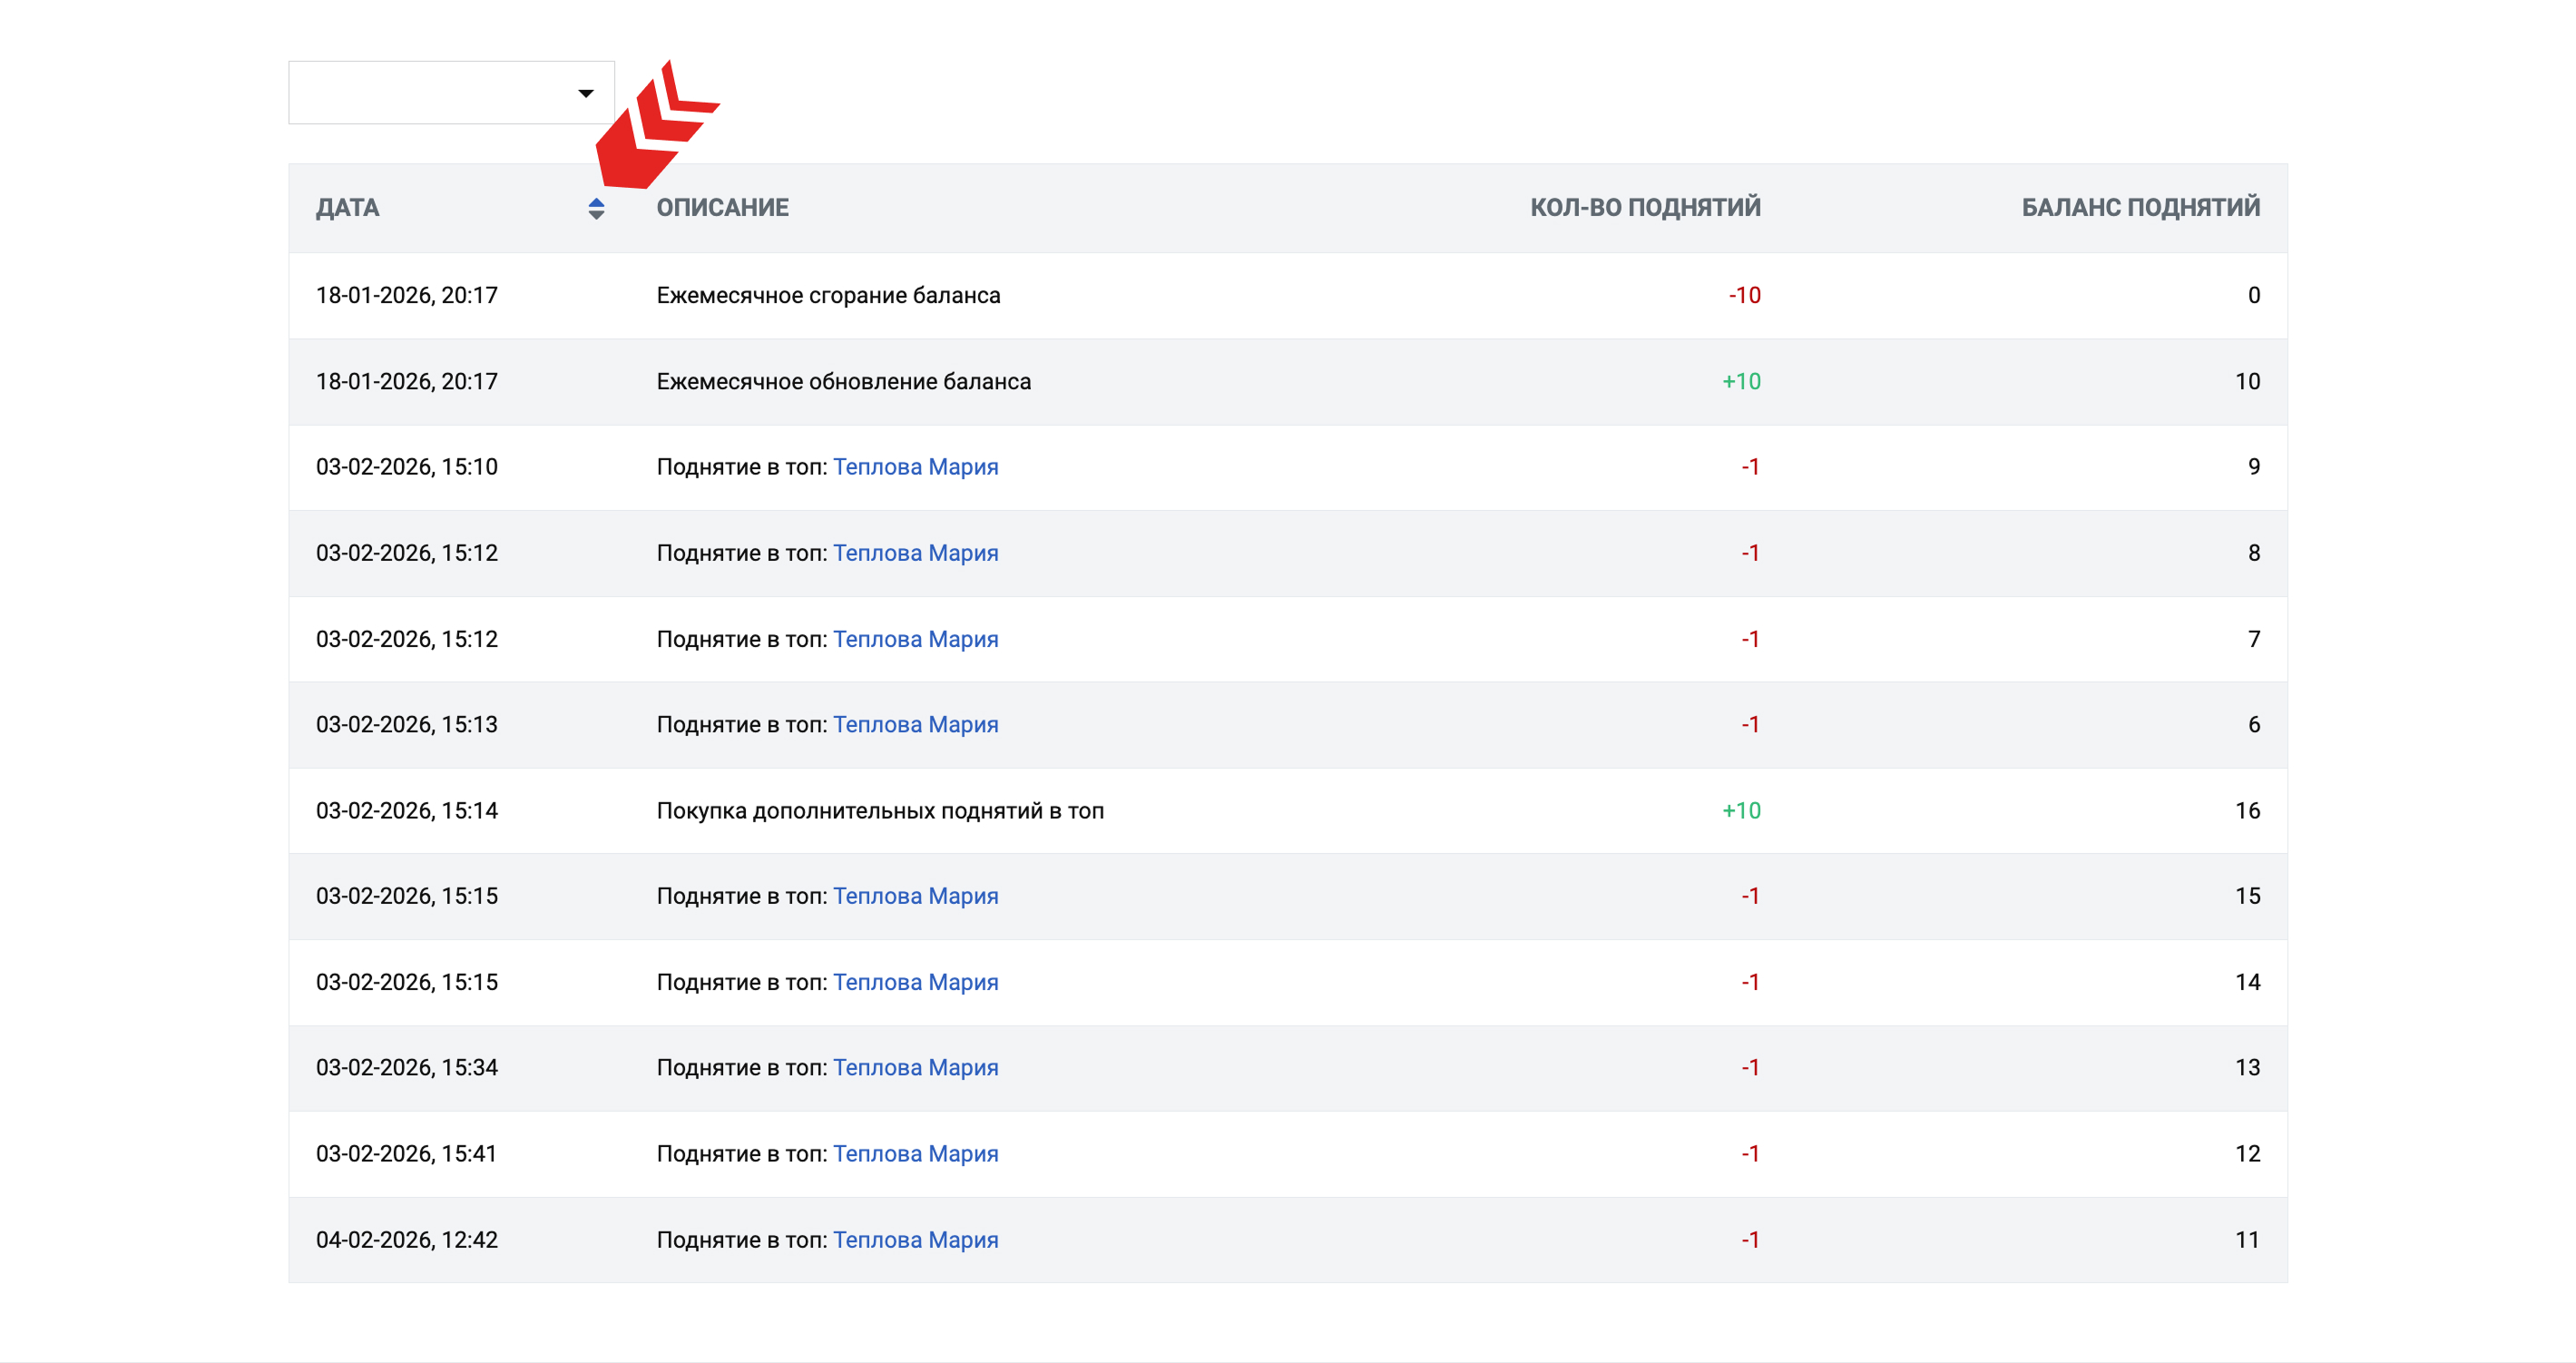
Task: Open Теплова Мария link in 15:34 row
Action: (x=915, y=1068)
